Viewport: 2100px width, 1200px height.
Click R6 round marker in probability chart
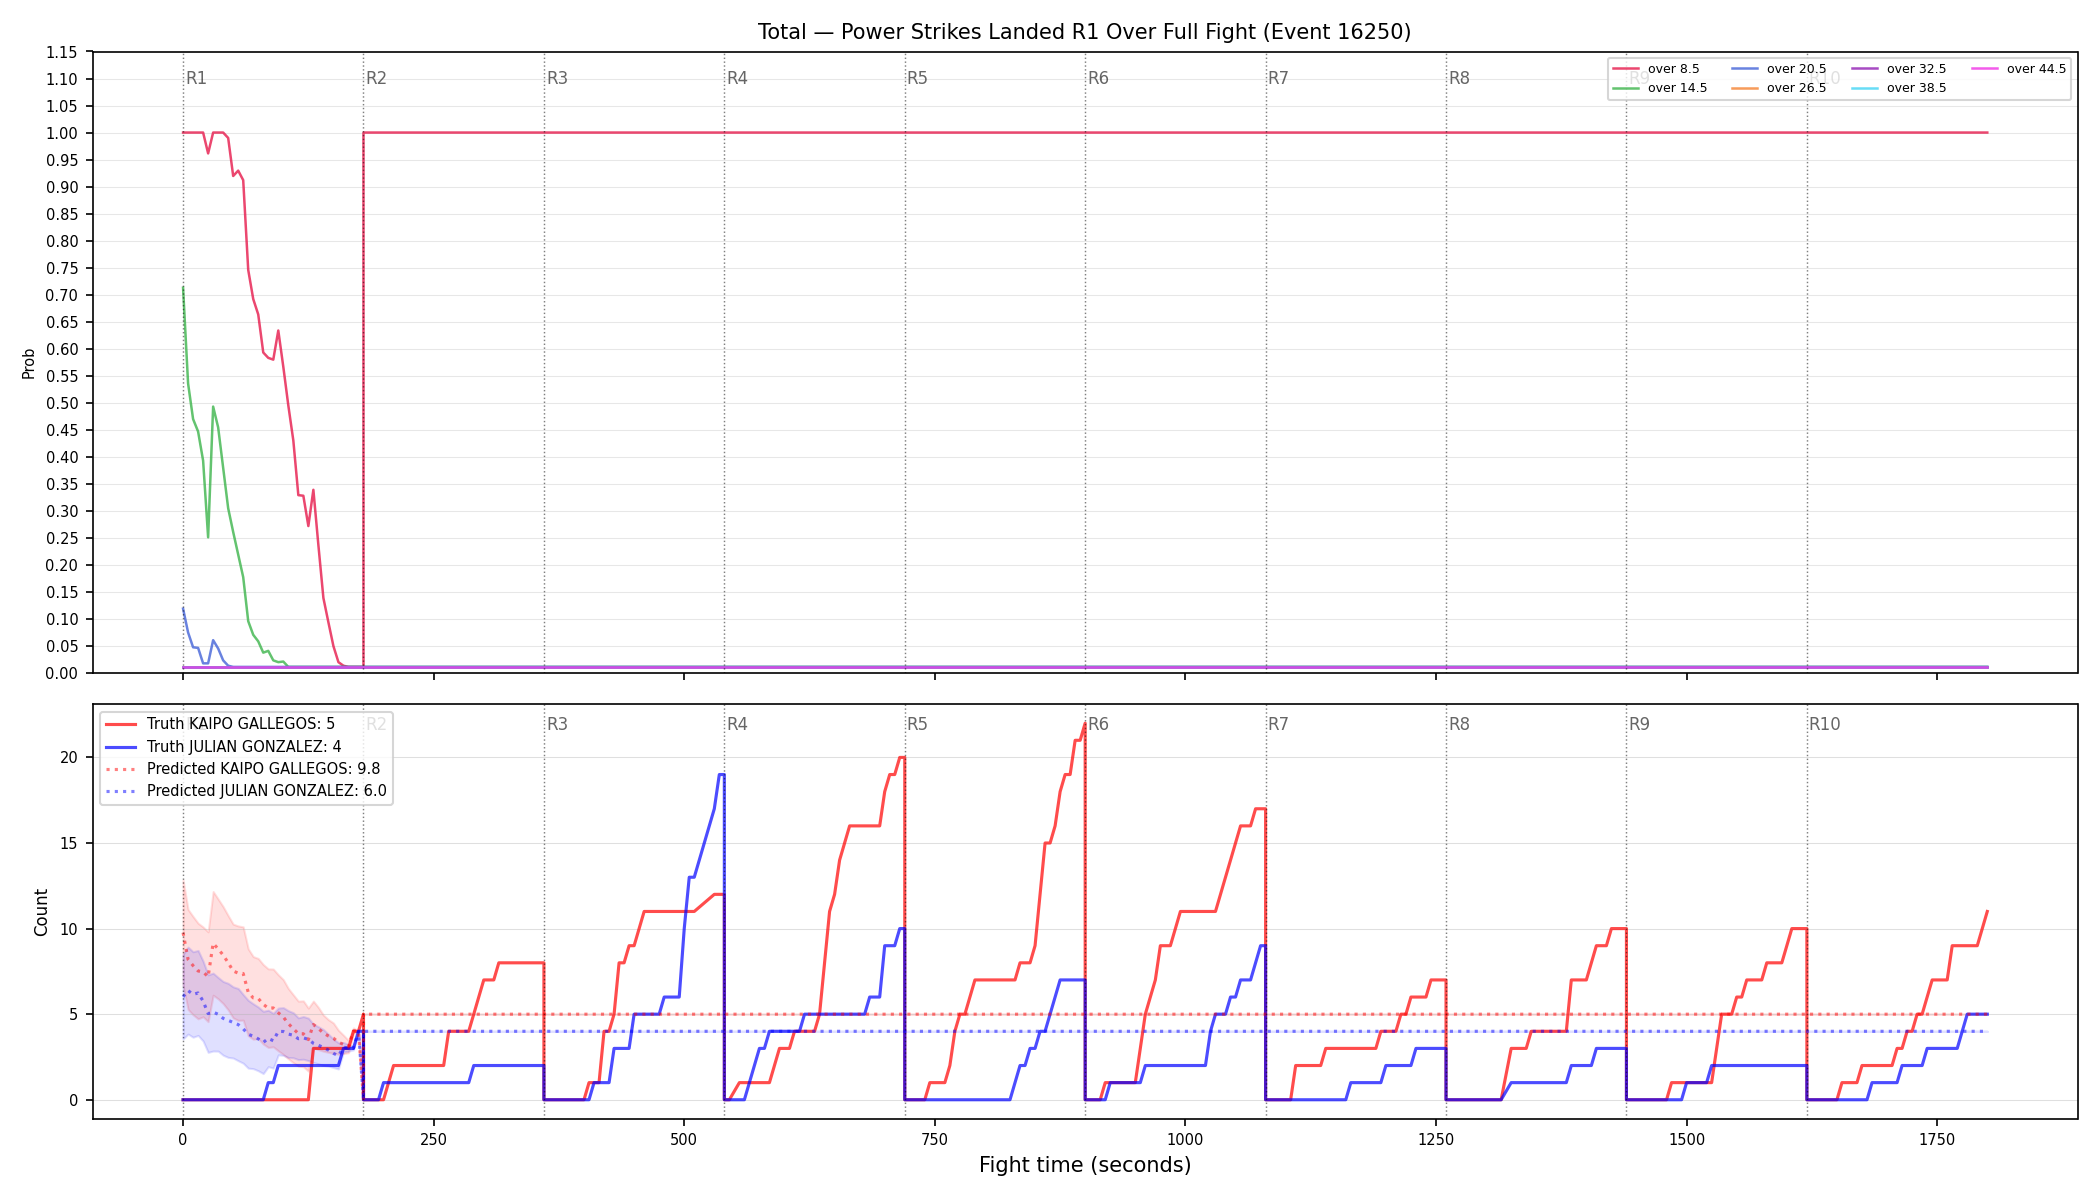point(1098,78)
